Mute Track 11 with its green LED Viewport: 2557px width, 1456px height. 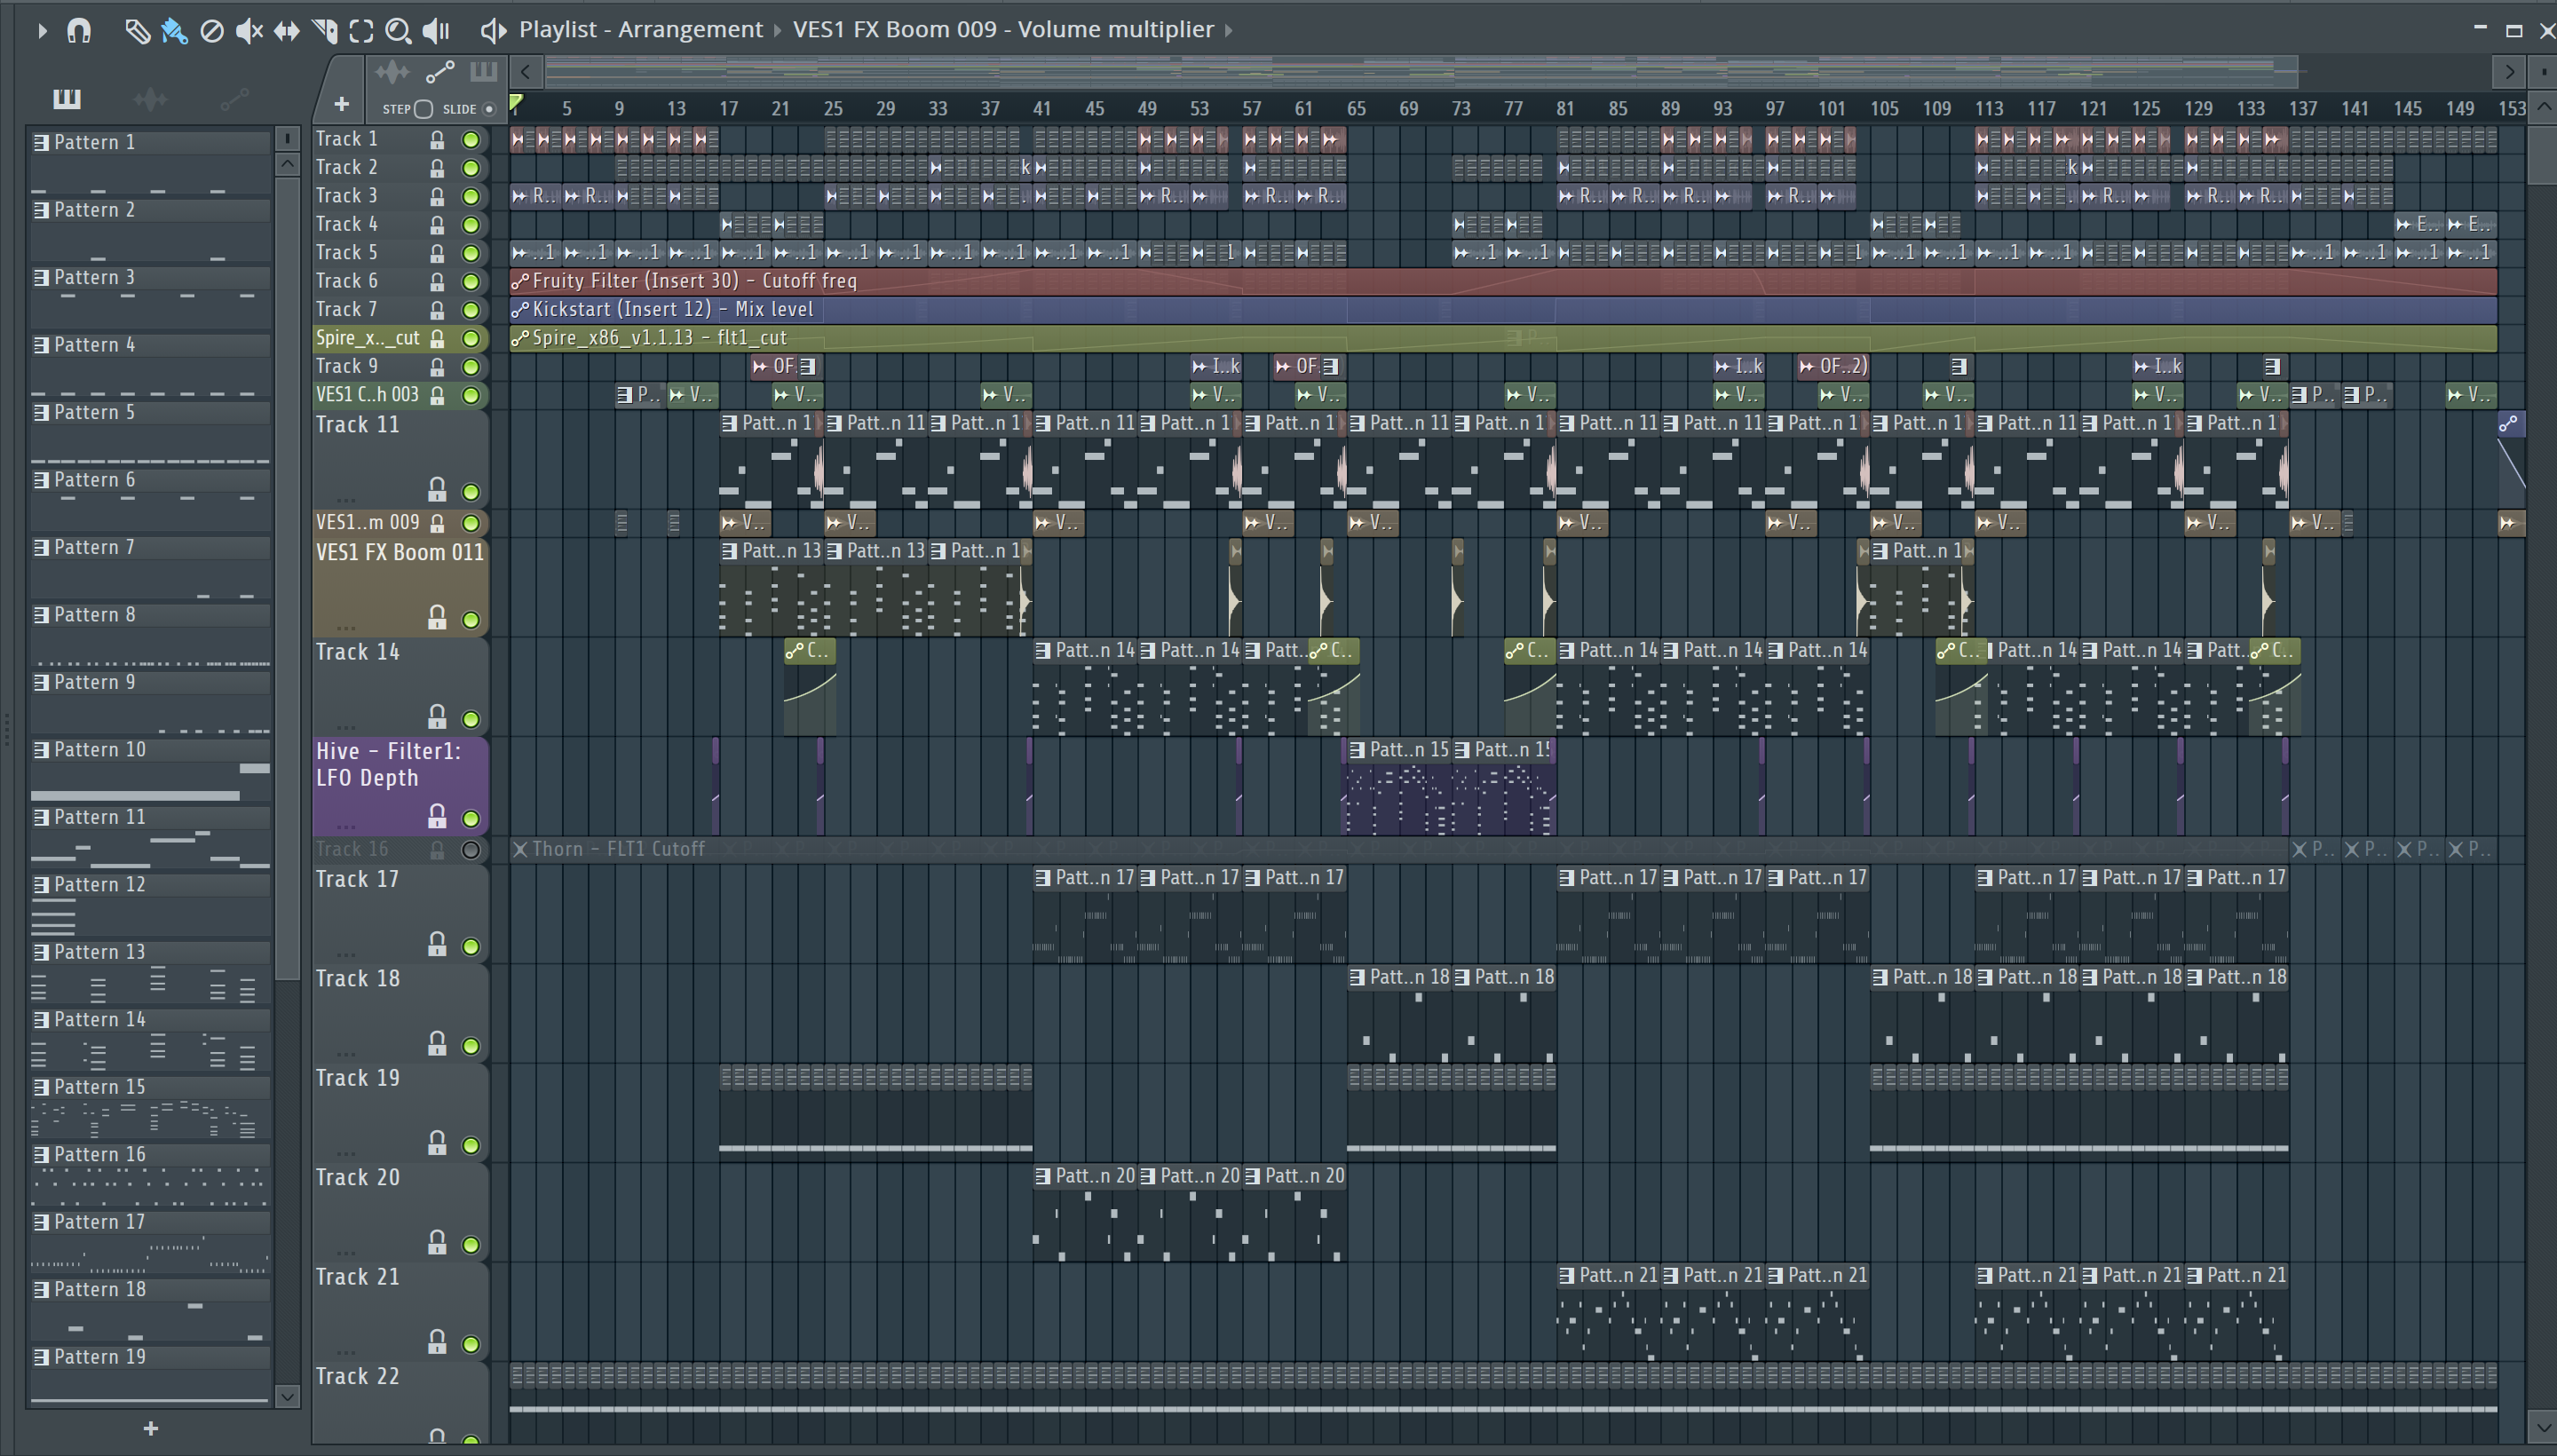pos(470,492)
